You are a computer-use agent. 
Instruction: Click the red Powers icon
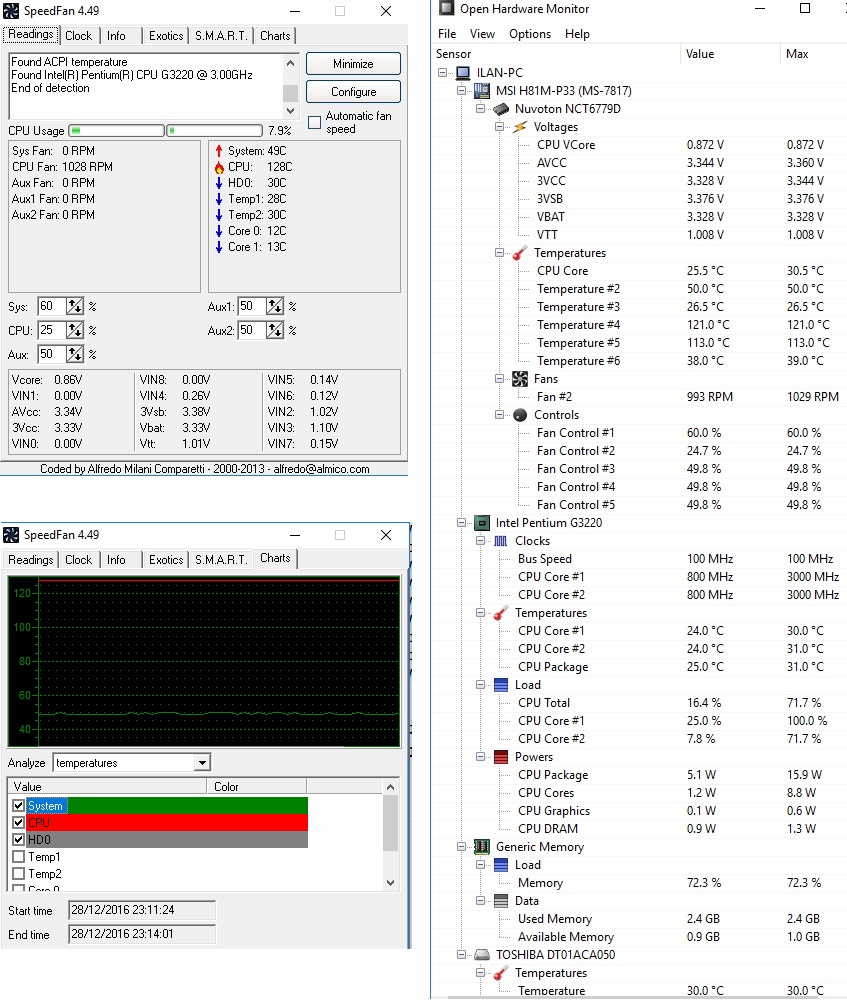(x=501, y=756)
